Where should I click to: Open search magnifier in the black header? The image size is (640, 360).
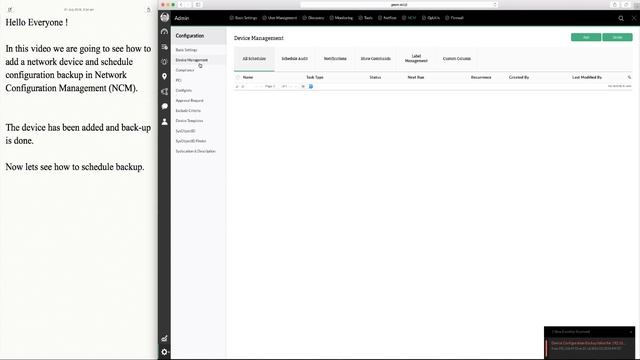click(x=621, y=18)
